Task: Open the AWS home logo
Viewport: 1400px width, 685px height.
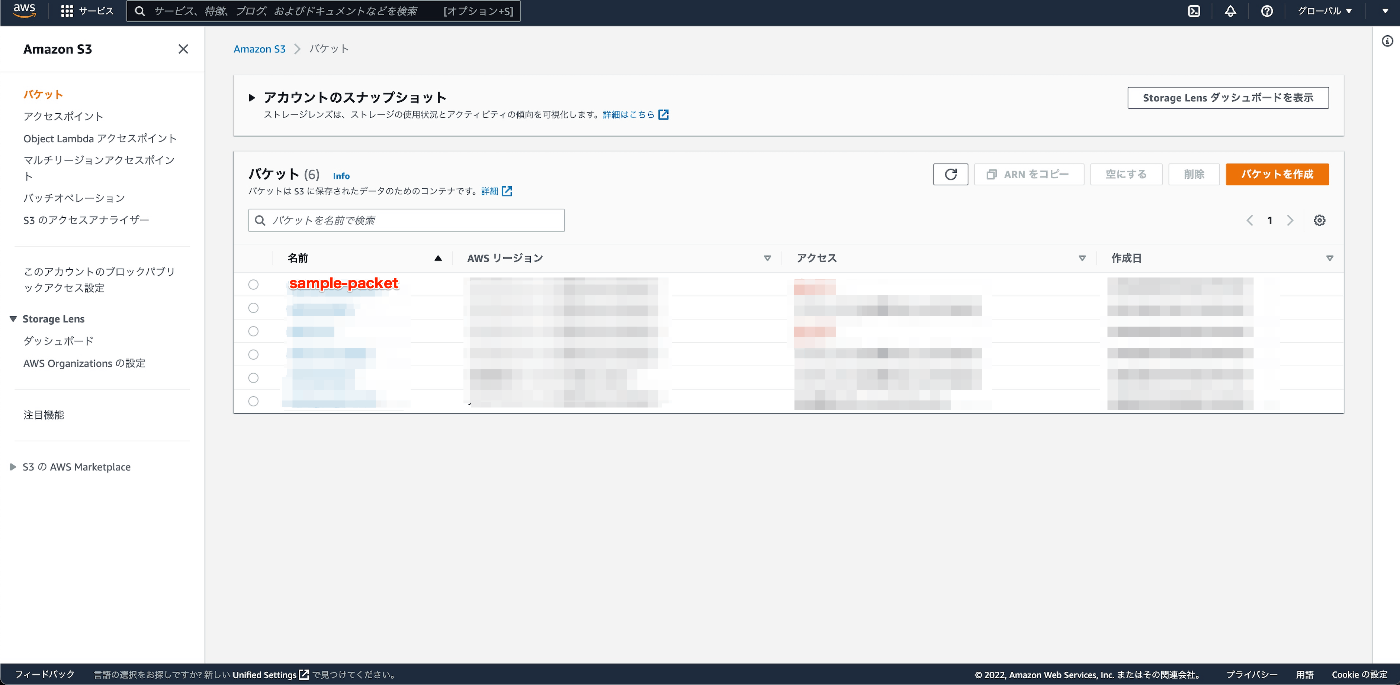Action: (24, 11)
